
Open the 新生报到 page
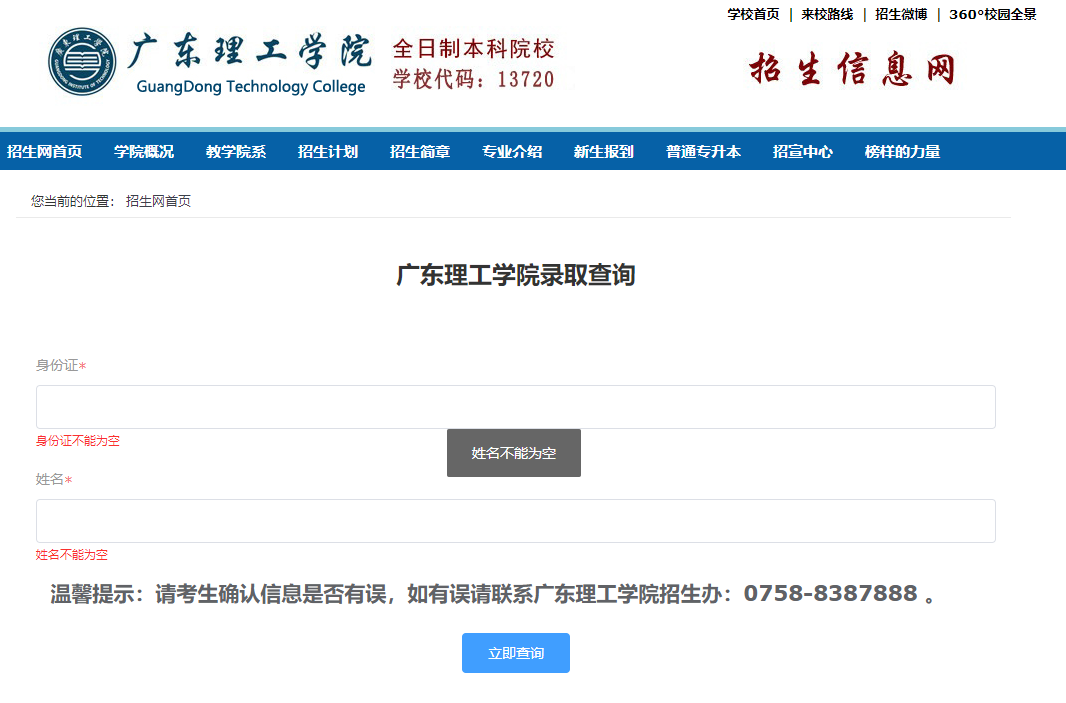(604, 152)
